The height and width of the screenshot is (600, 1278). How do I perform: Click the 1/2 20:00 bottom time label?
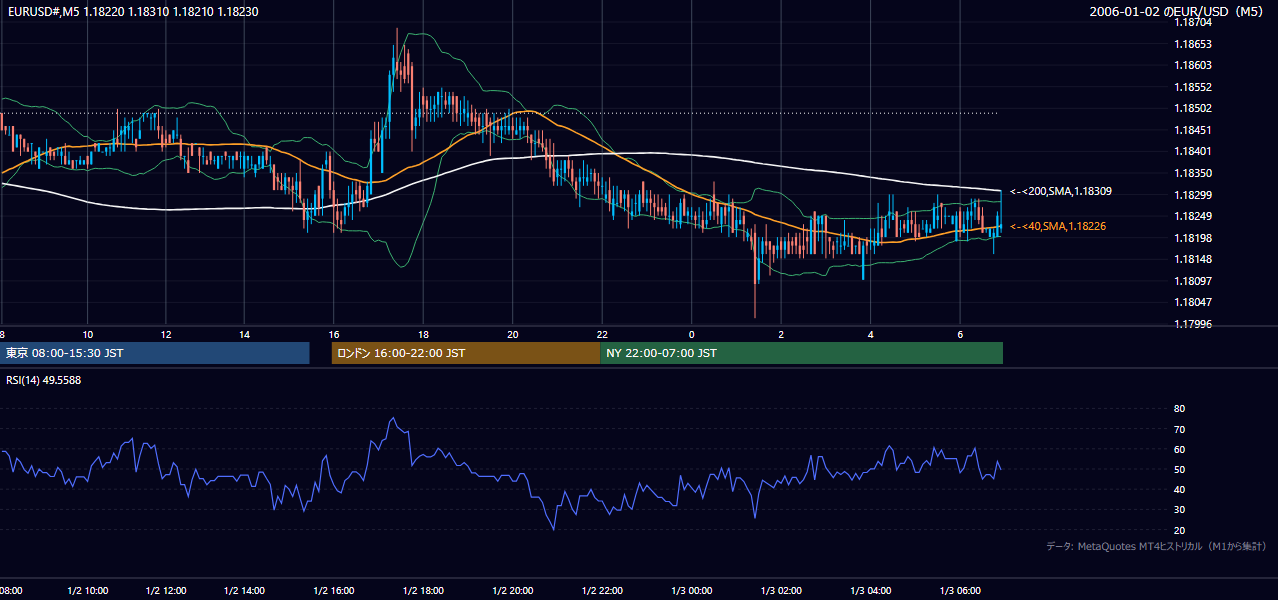pyautogui.click(x=512, y=590)
